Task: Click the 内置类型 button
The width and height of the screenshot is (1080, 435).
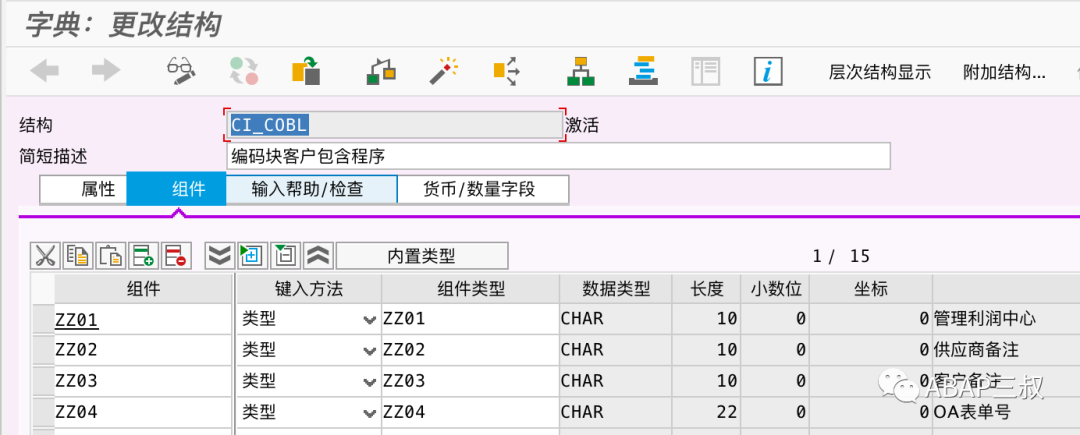Action: 422,256
